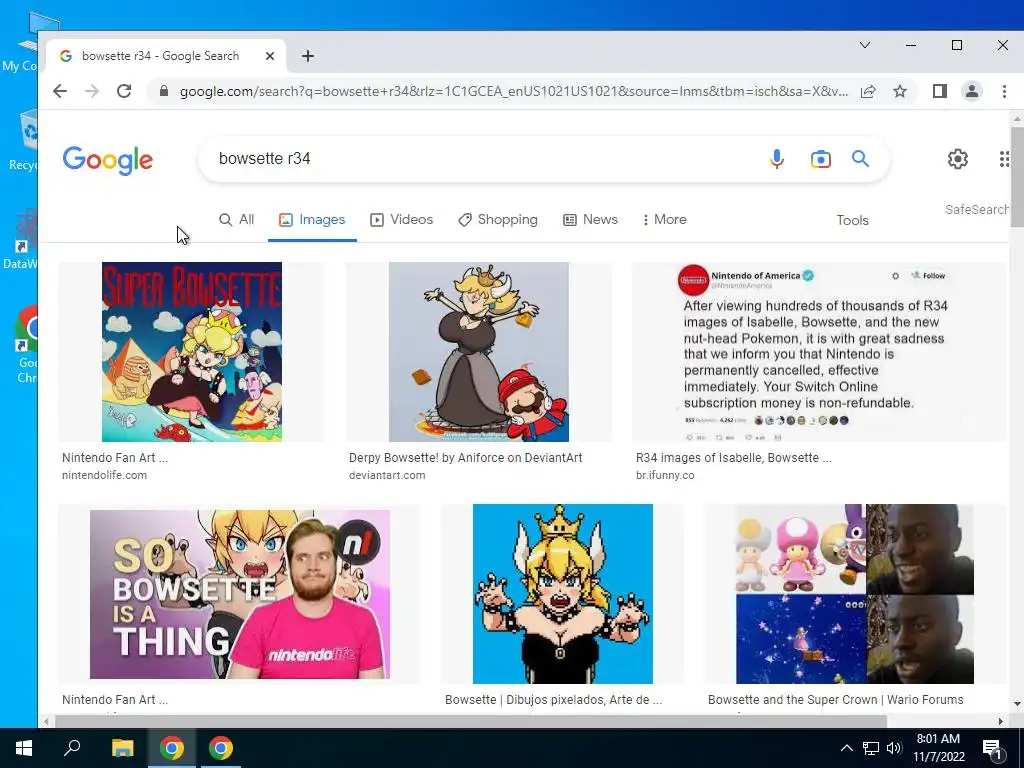Screen dimensions: 1024x768
Task: Expand the tab search chevron in title bar
Action: coord(865,45)
